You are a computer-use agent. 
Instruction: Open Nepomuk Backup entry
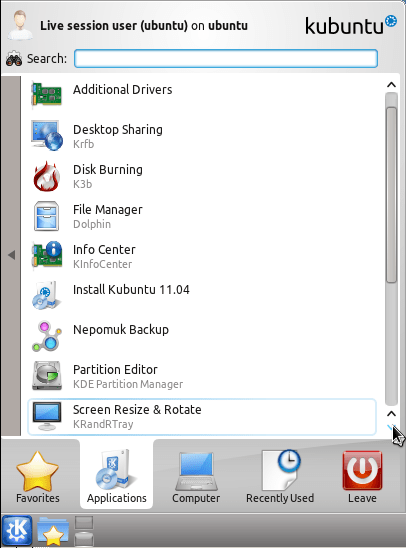coord(202,336)
